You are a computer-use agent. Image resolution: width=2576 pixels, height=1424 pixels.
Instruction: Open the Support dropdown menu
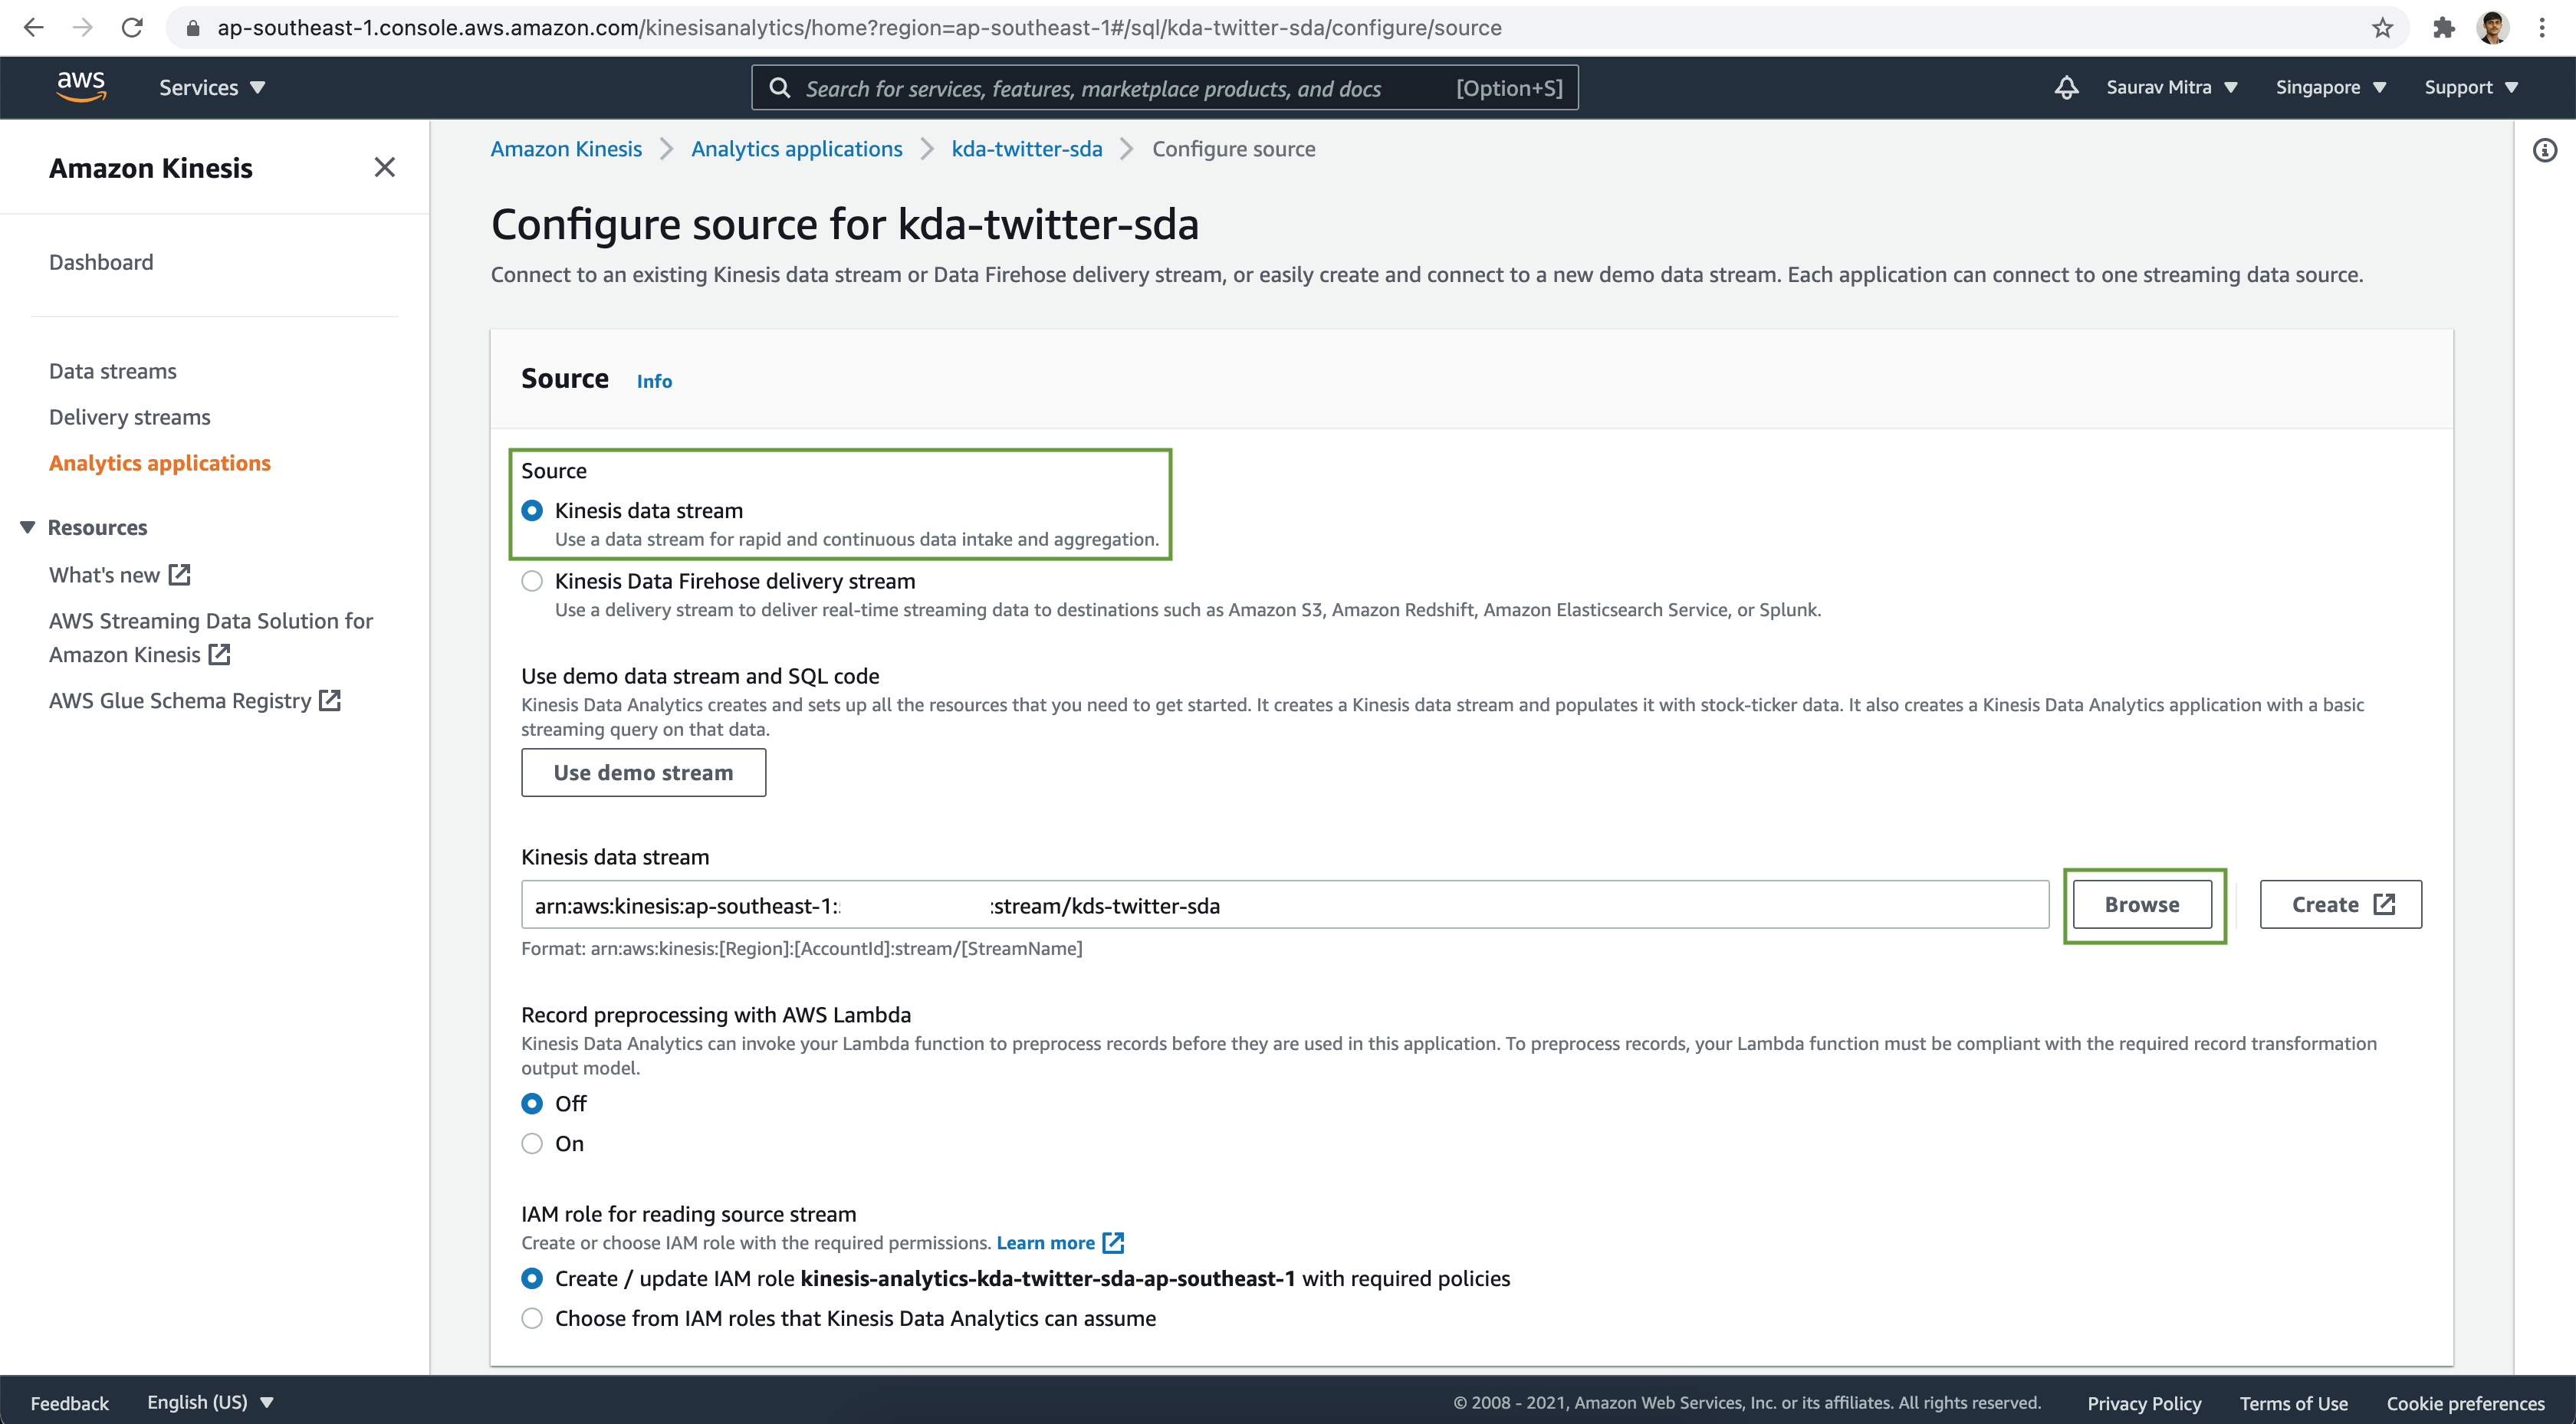click(x=2471, y=88)
